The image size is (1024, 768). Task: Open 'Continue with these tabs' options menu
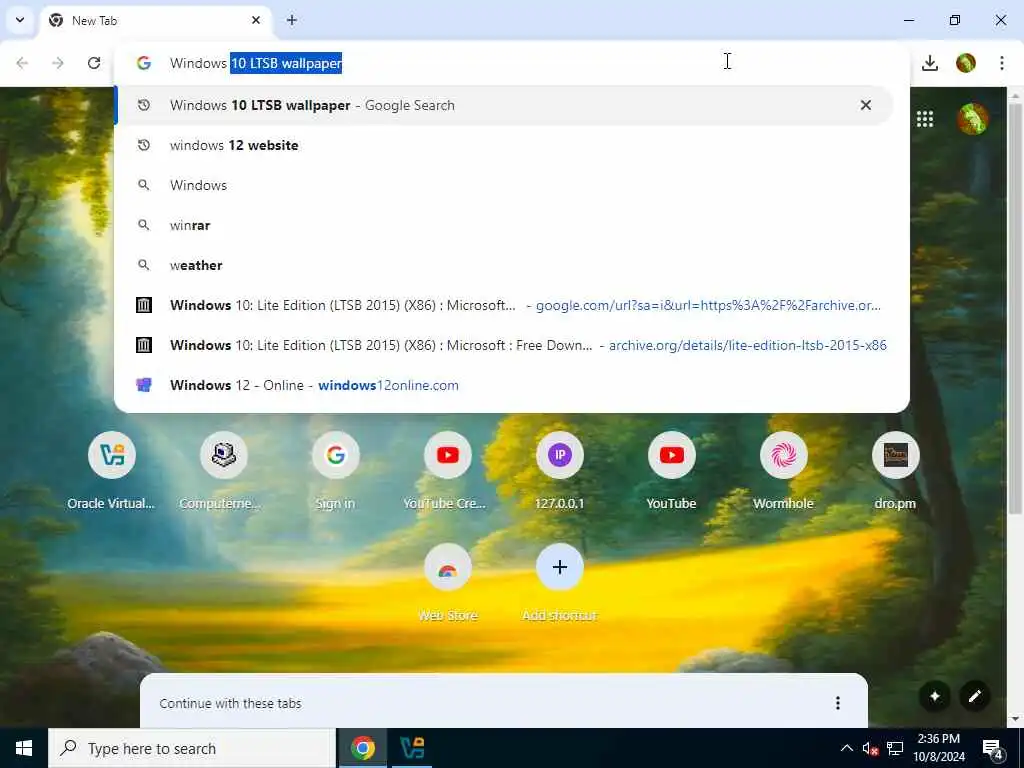click(x=838, y=703)
